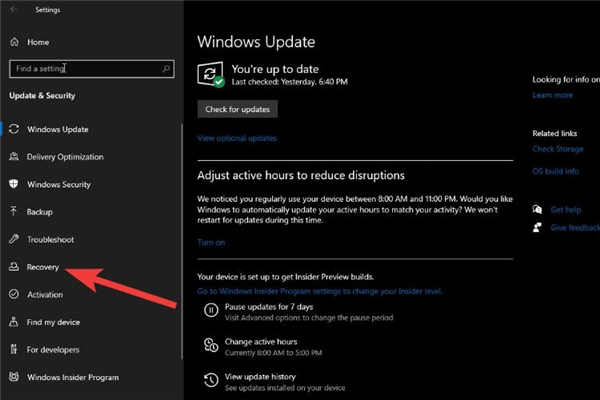Viewport: 600px width, 400px height.
Task: Click the Home icon in sidebar
Action: coord(14,43)
